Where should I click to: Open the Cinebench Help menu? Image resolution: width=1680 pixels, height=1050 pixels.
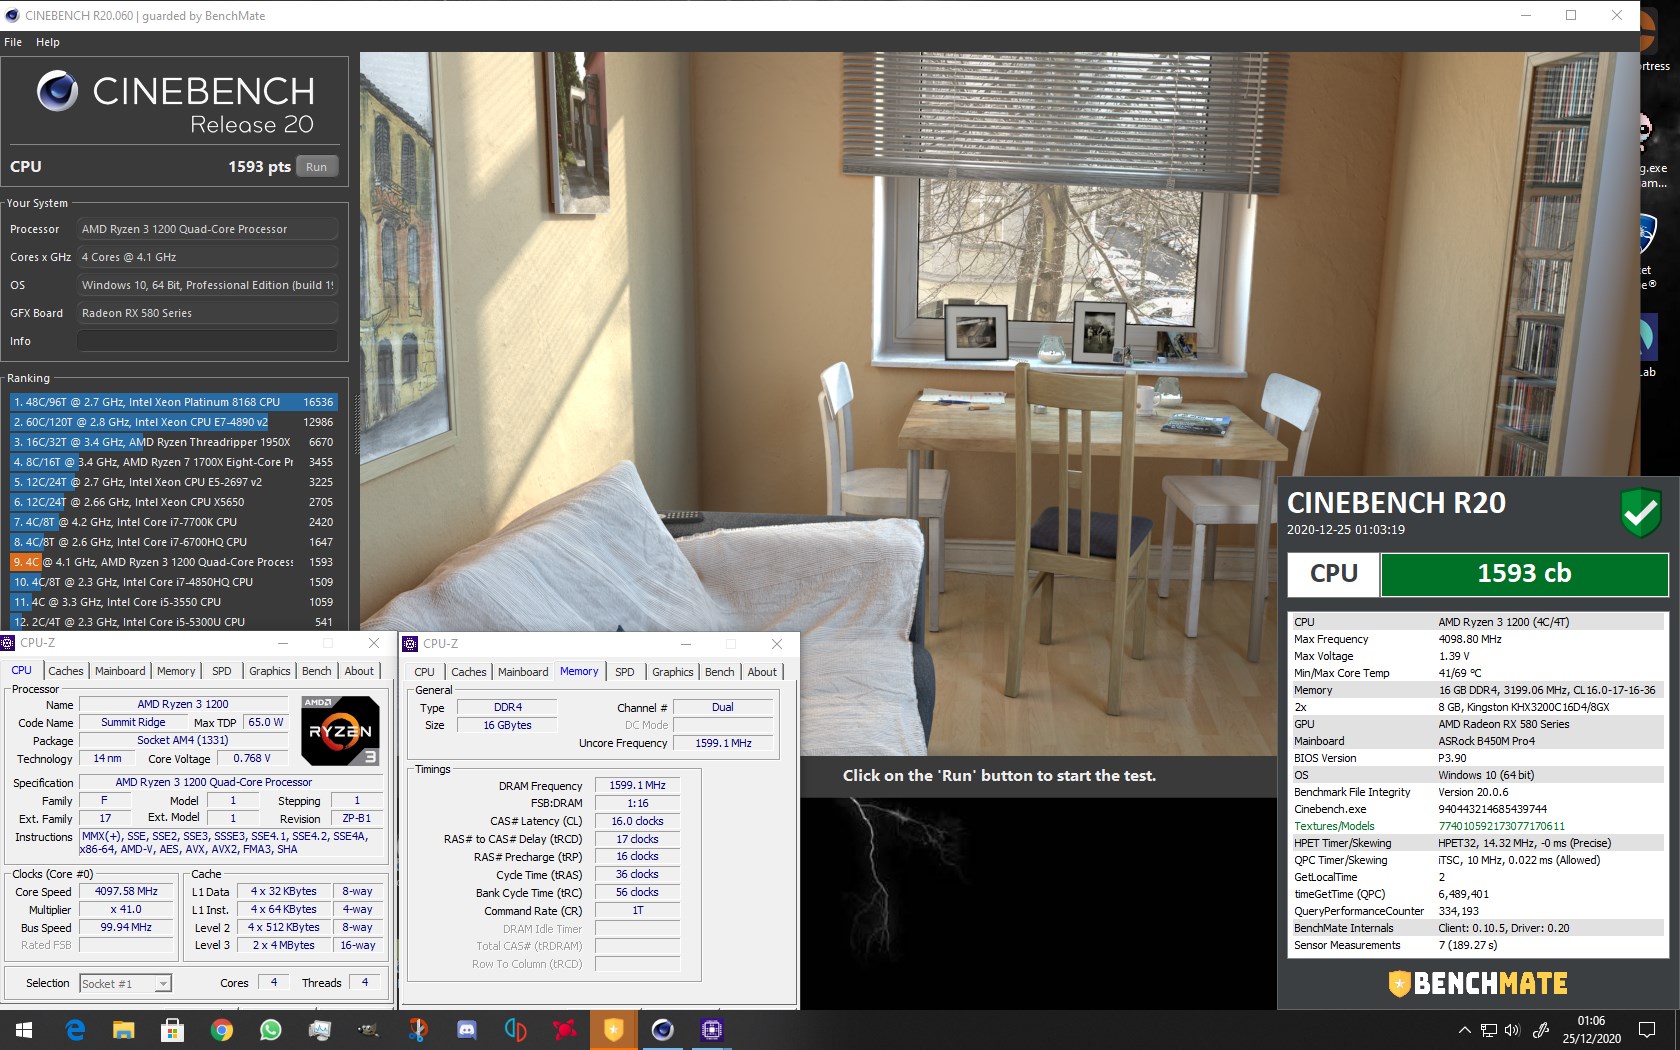(48, 42)
